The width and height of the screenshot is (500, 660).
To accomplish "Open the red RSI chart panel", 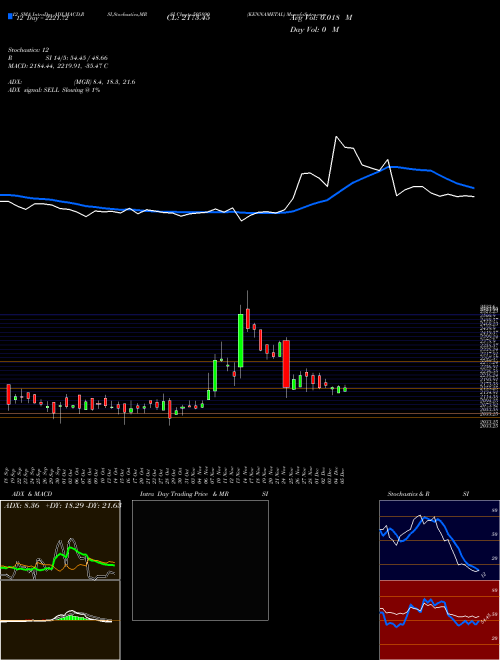I will point(439,620).
